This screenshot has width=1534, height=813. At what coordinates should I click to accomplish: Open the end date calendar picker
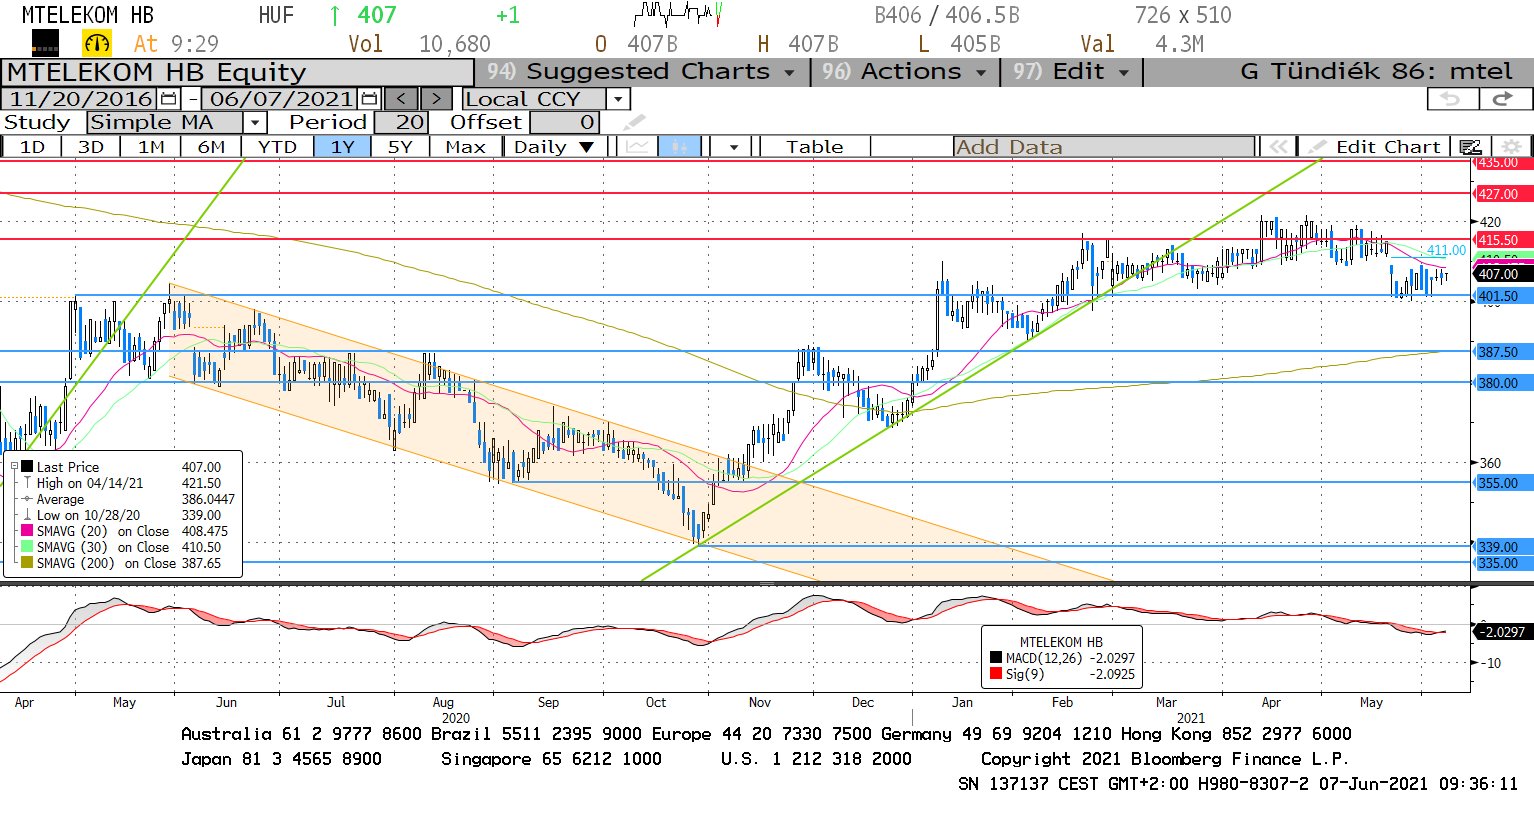(369, 99)
